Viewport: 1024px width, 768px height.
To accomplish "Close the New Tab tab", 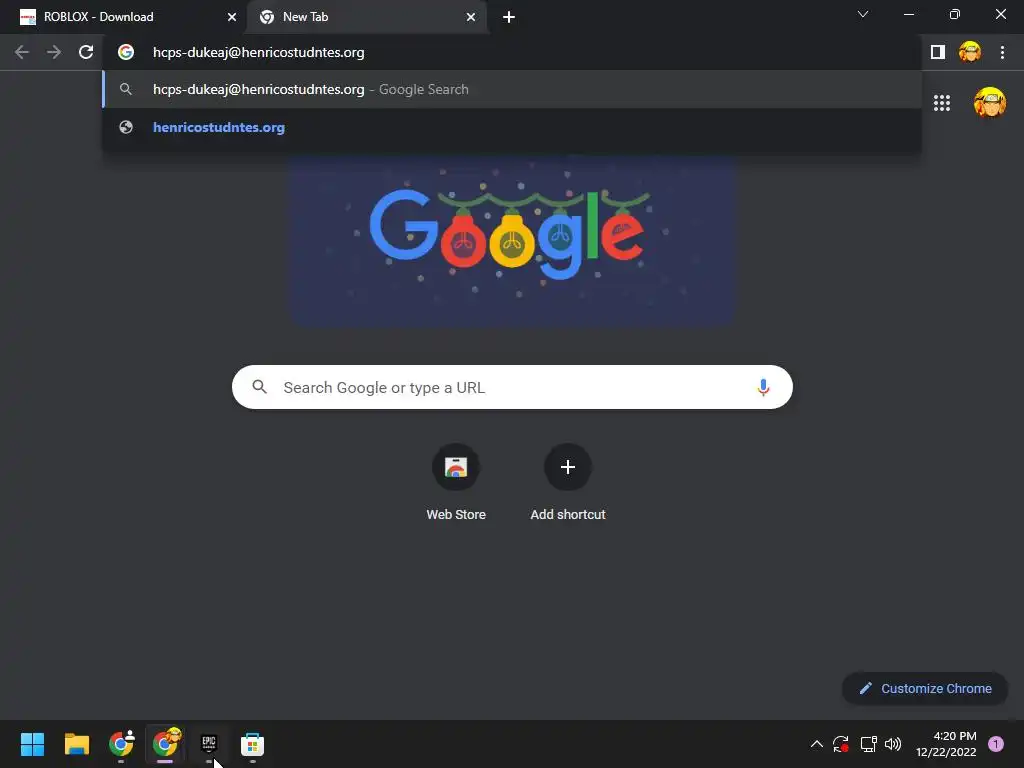I will point(471,17).
